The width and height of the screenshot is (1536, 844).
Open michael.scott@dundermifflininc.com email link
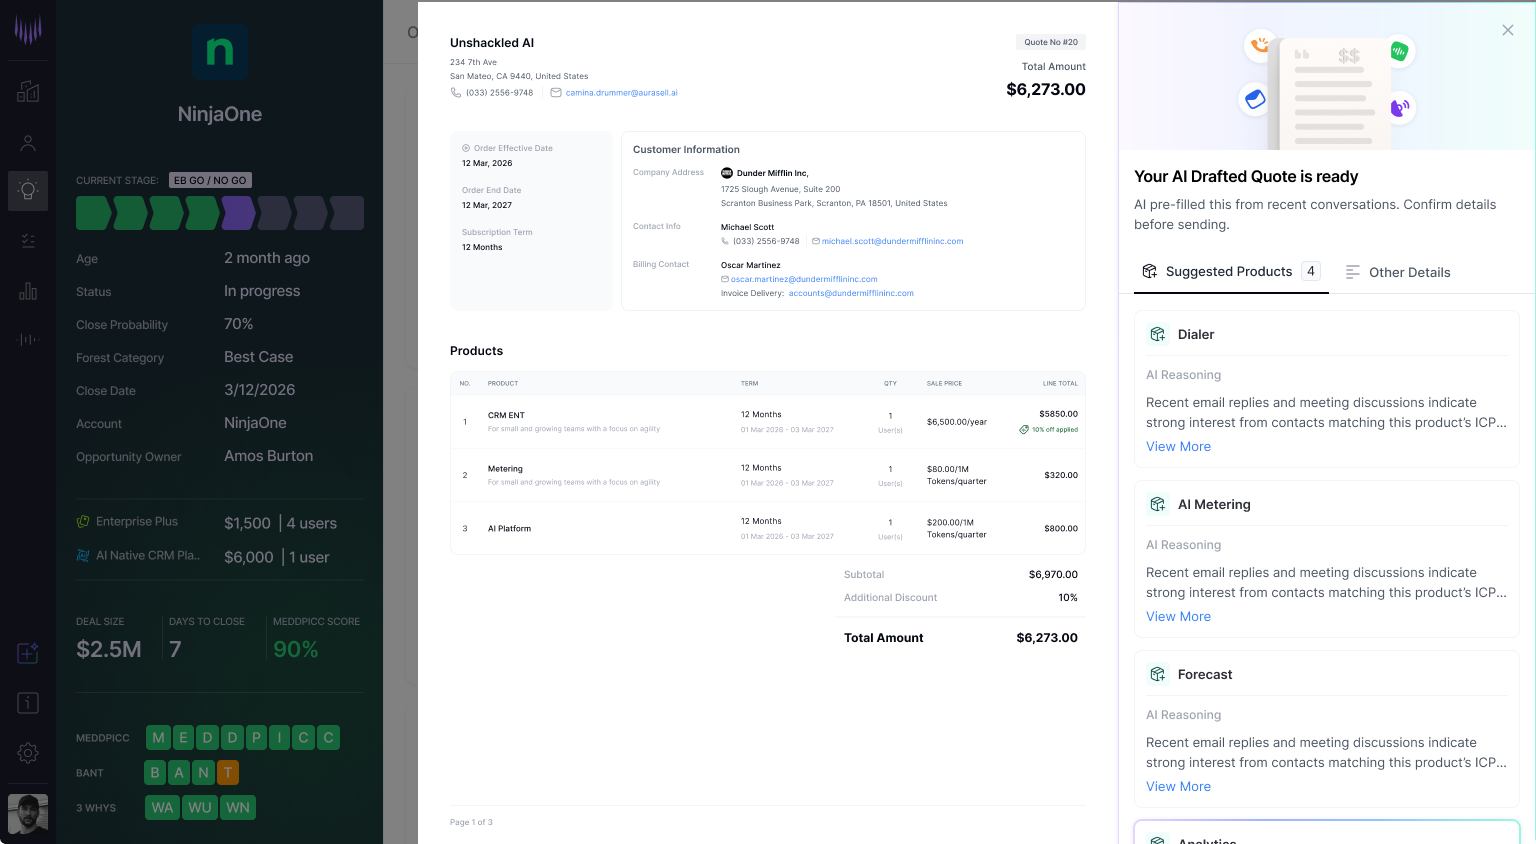(x=893, y=241)
